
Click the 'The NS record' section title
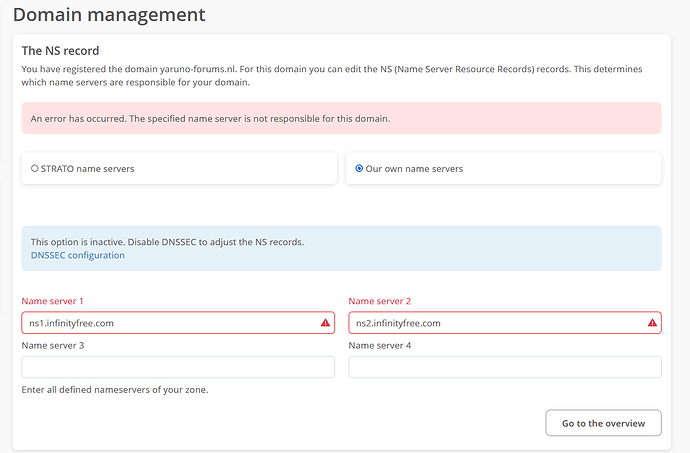60,51
